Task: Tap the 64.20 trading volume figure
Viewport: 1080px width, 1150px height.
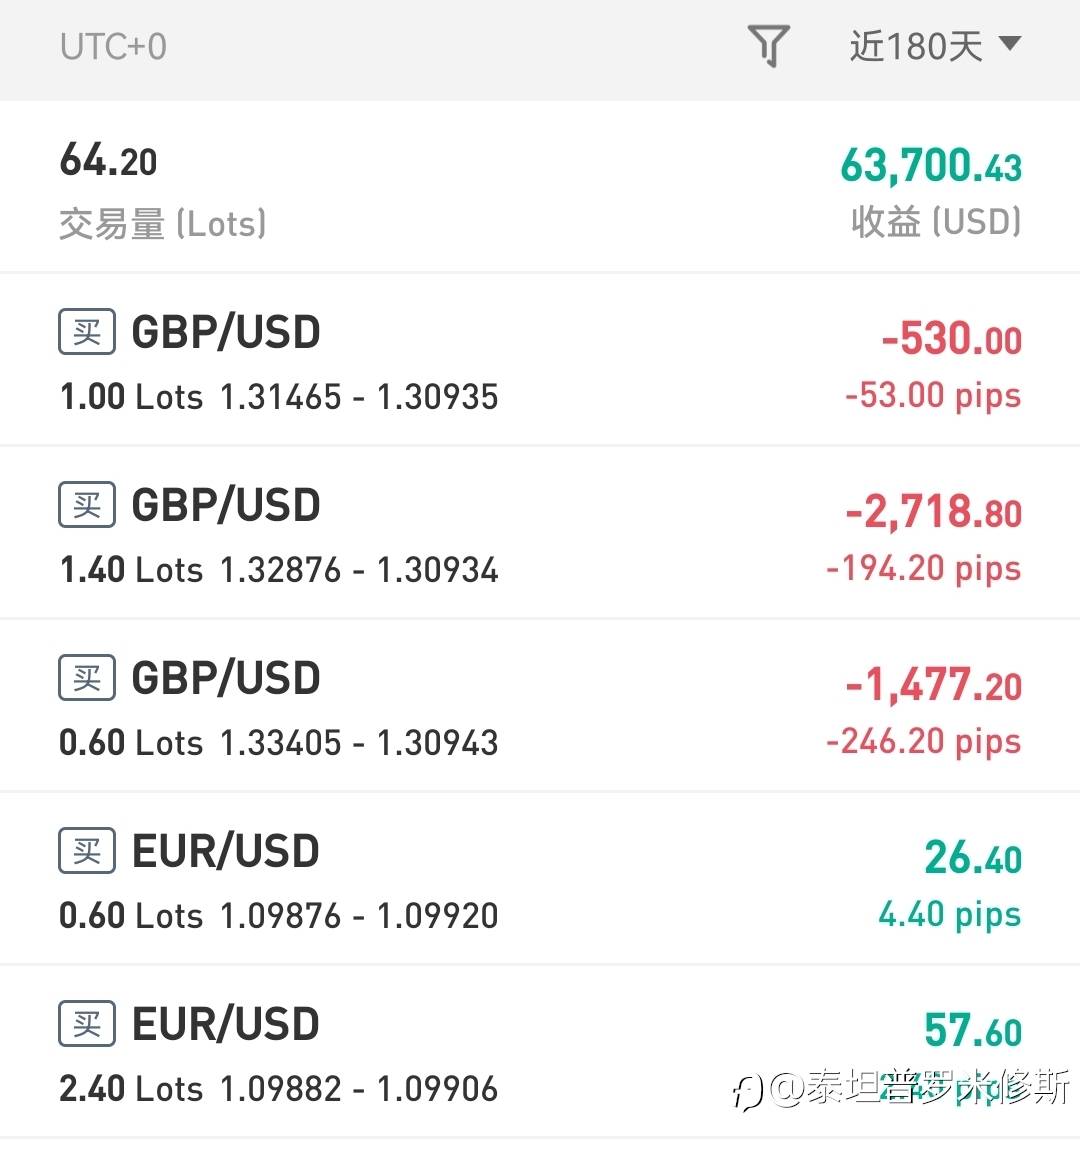Action: (x=108, y=161)
